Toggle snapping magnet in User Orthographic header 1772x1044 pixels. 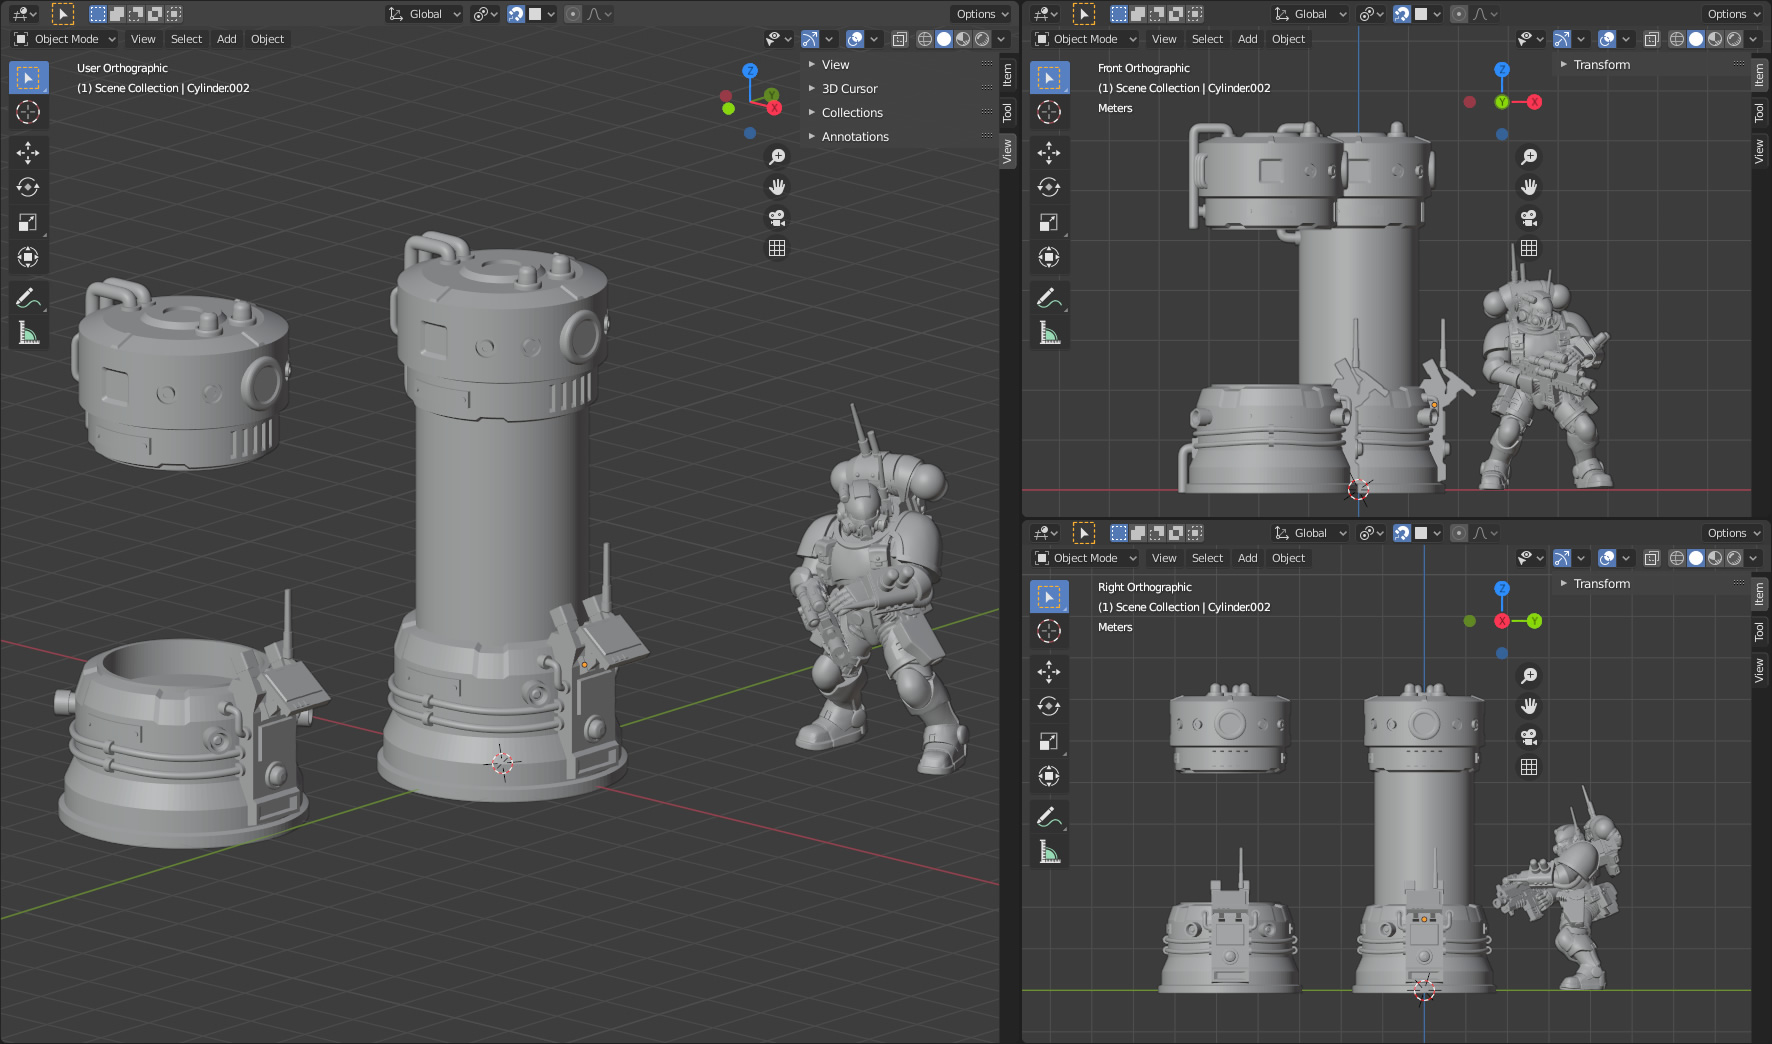516,14
